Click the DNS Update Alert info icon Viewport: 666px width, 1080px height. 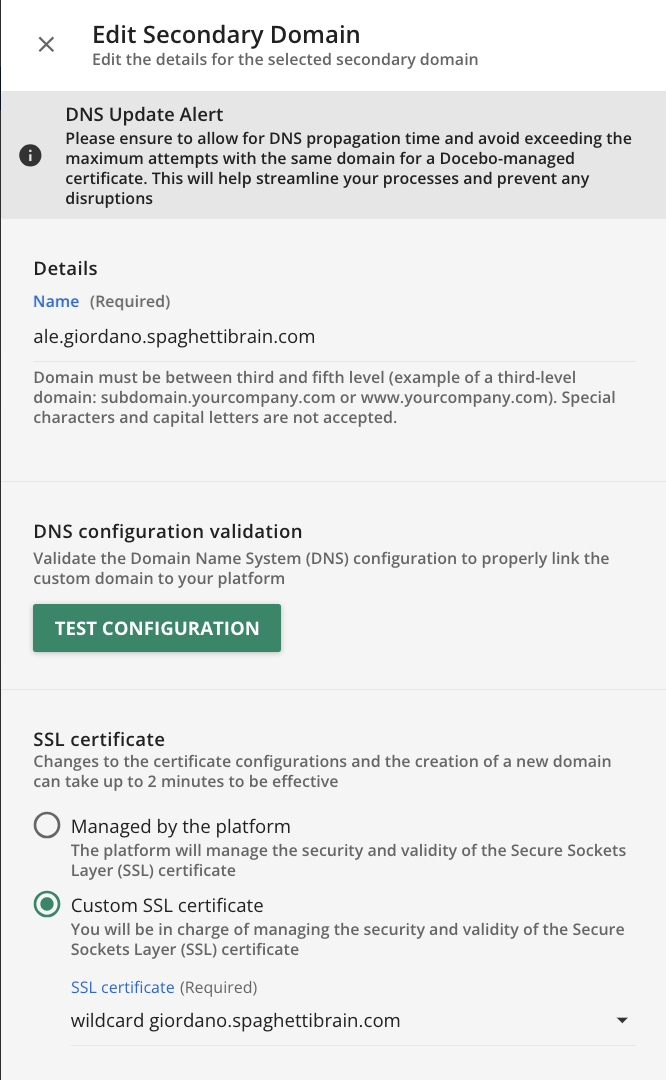click(31, 156)
